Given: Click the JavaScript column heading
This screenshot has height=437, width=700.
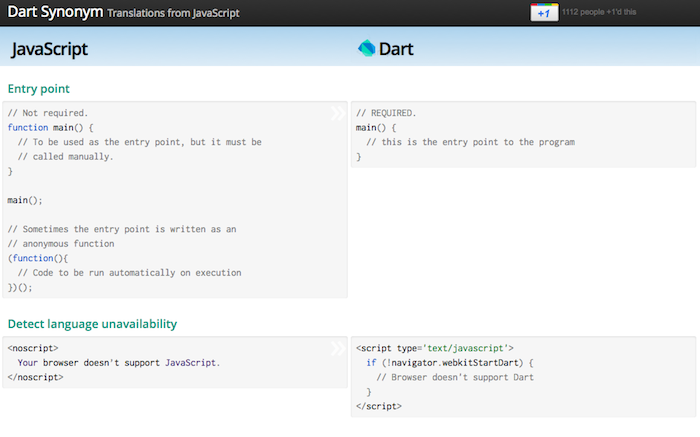Looking at the screenshot, I should 49,49.
